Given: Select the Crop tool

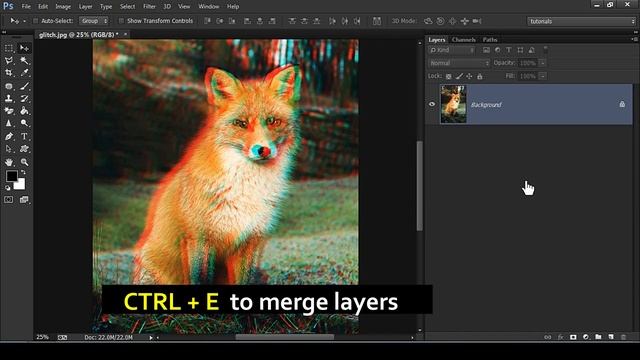Looking at the screenshot, I should pyautogui.click(x=9, y=73).
